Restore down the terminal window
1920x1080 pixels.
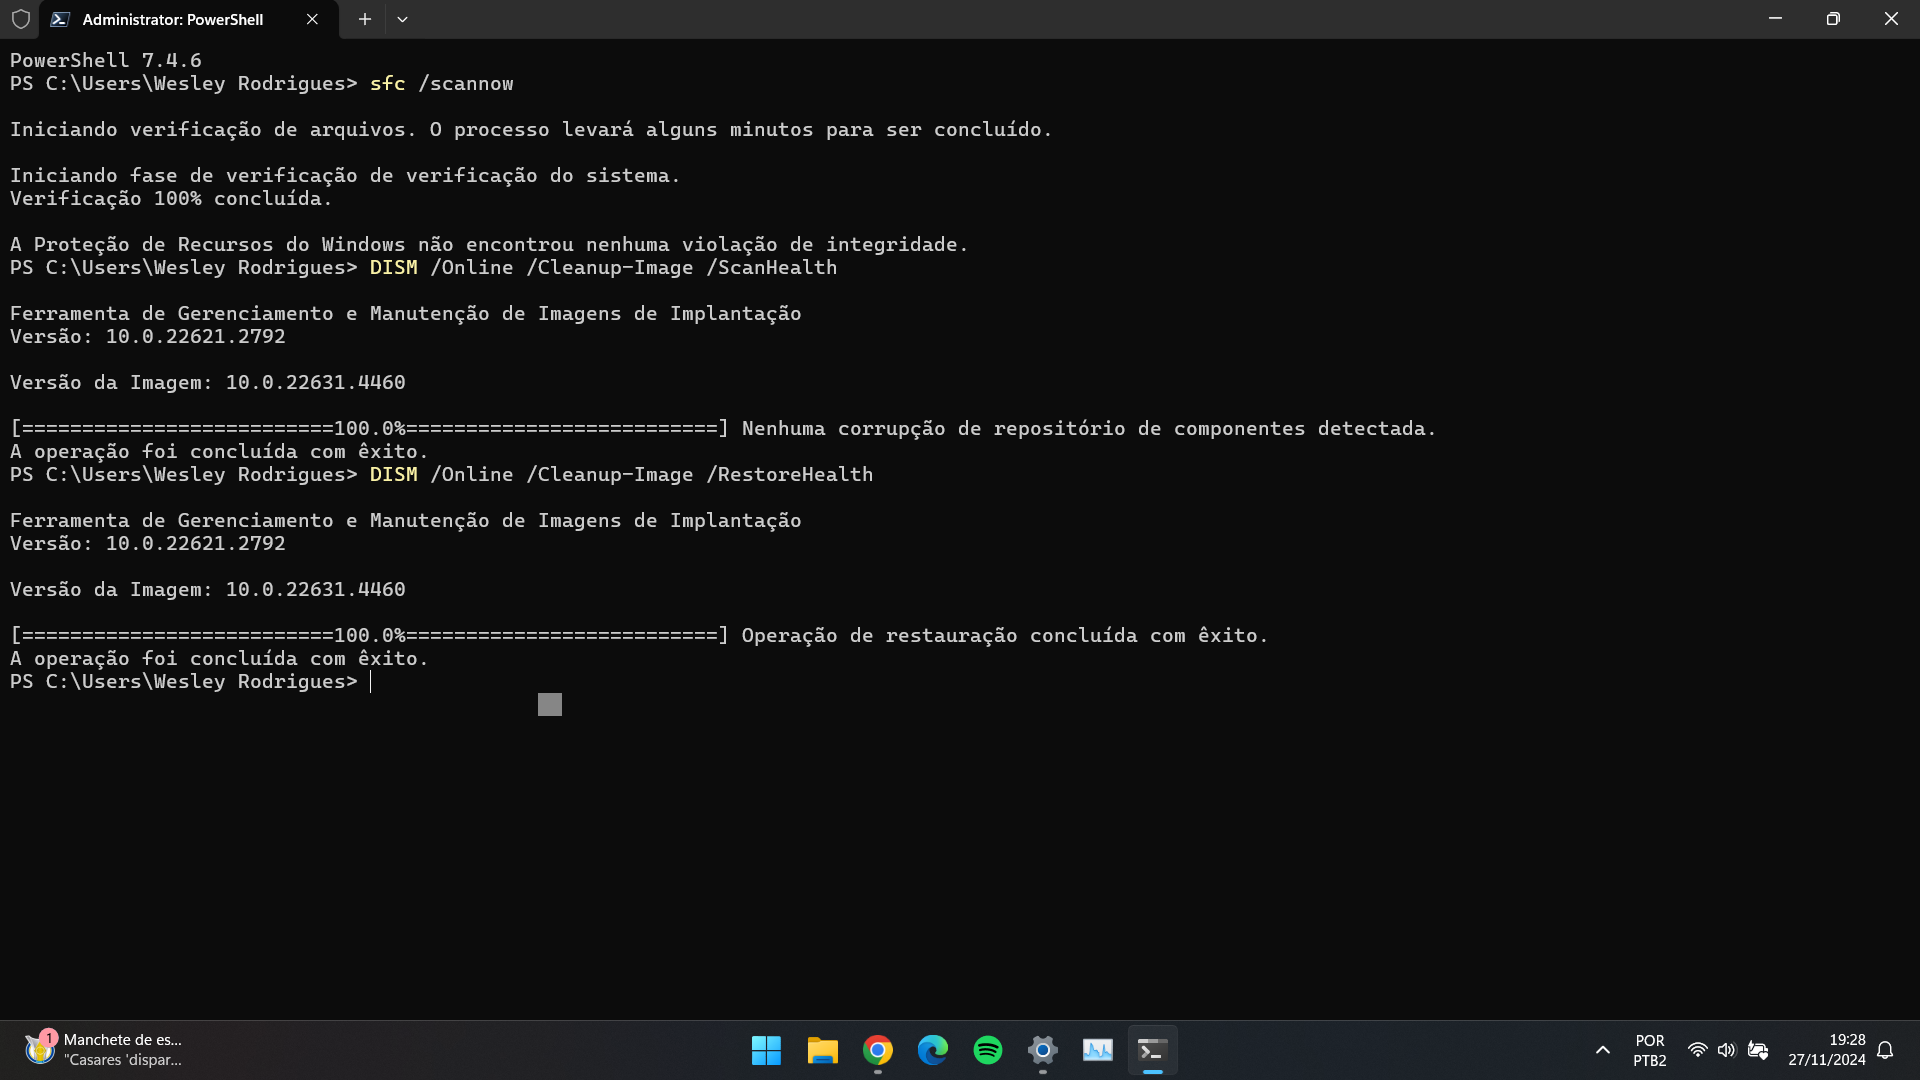(x=1833, y=19)
